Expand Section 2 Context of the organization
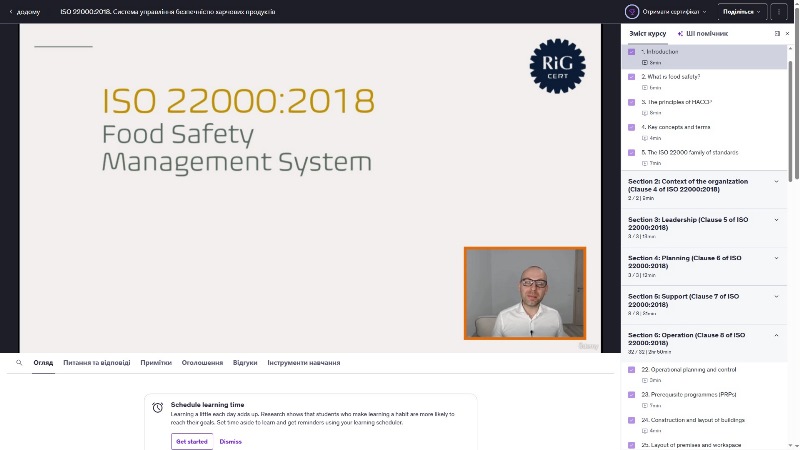The width and height of the screenshot is (800, 450). tap(777, 182)
